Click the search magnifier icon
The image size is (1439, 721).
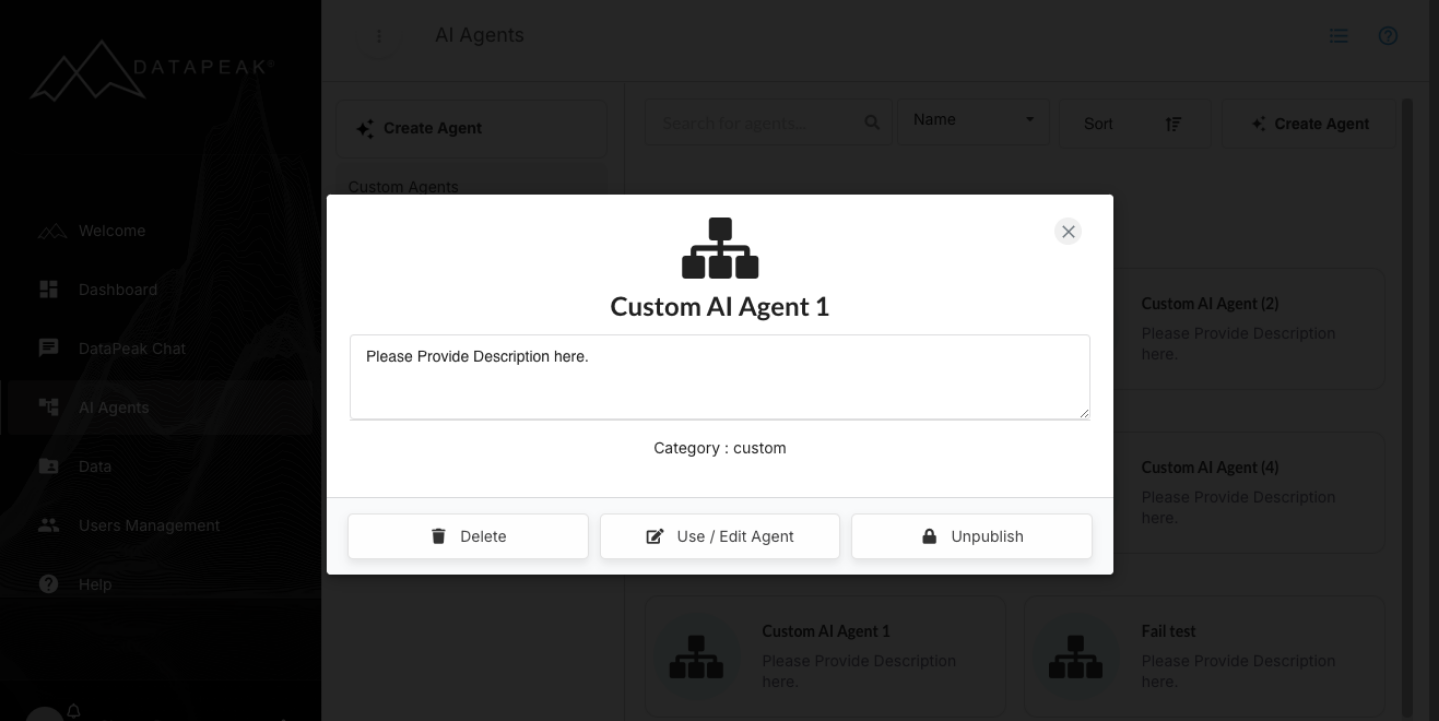(870, 122)
